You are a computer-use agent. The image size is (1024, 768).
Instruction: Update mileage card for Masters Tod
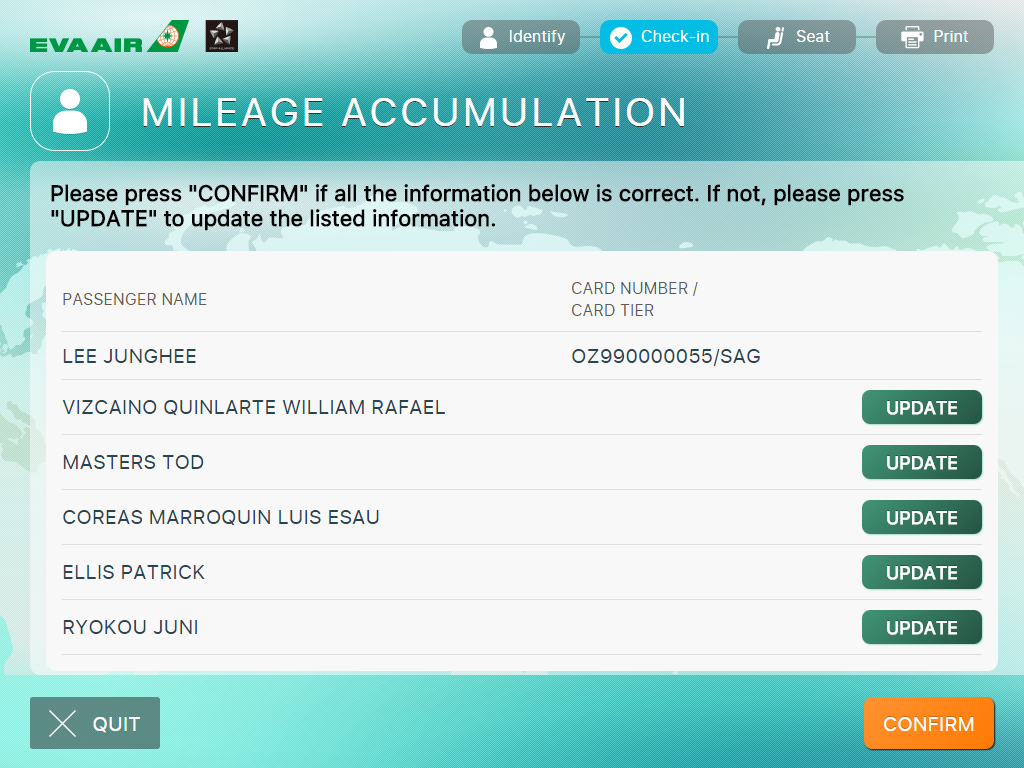pos(921,463)
